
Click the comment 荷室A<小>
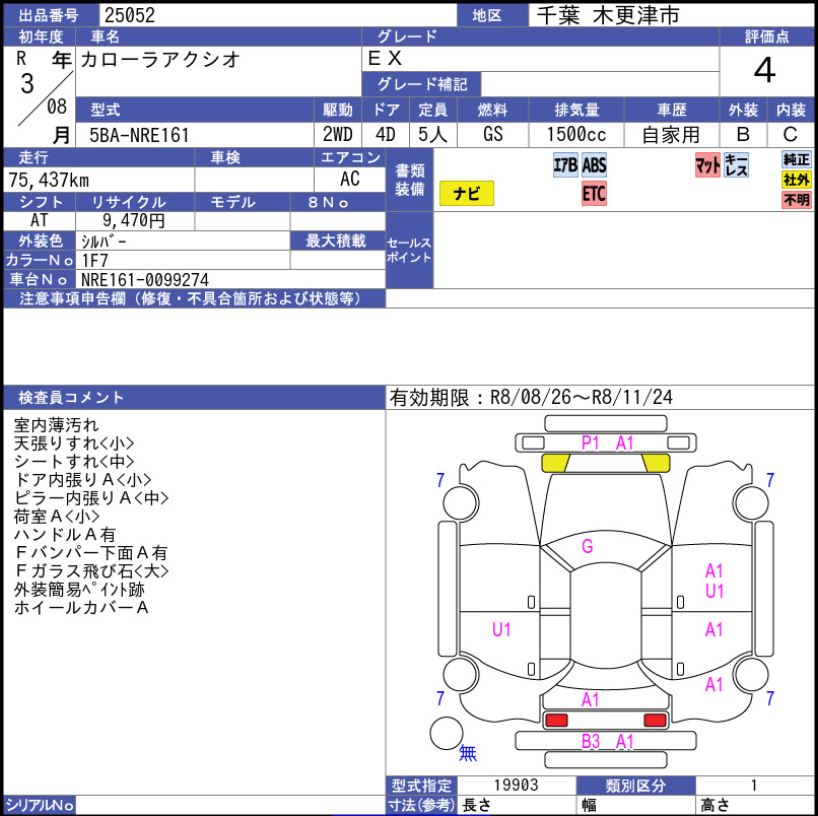(x=56, y=517)
